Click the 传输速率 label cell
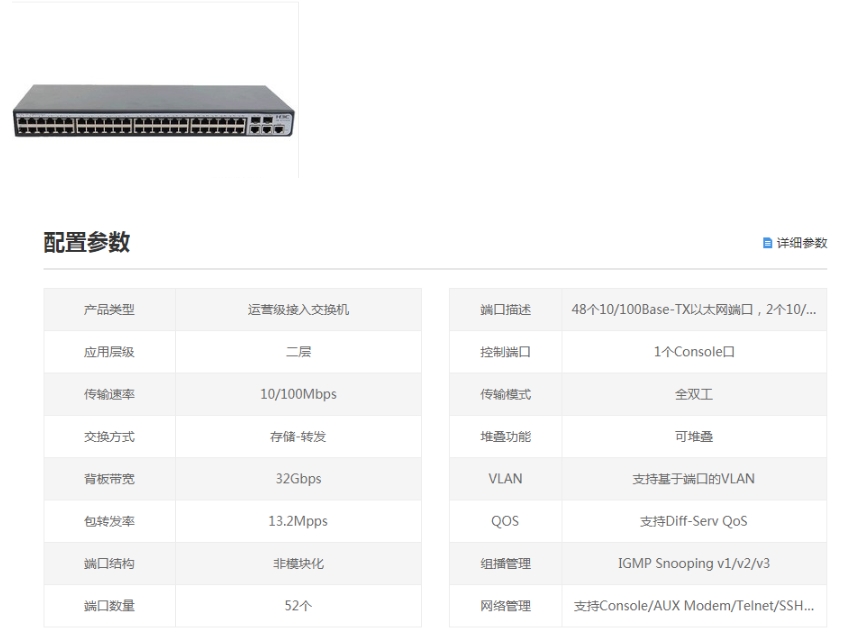The height and width of the screenshot is (637, 845). (x=109, y=394)
